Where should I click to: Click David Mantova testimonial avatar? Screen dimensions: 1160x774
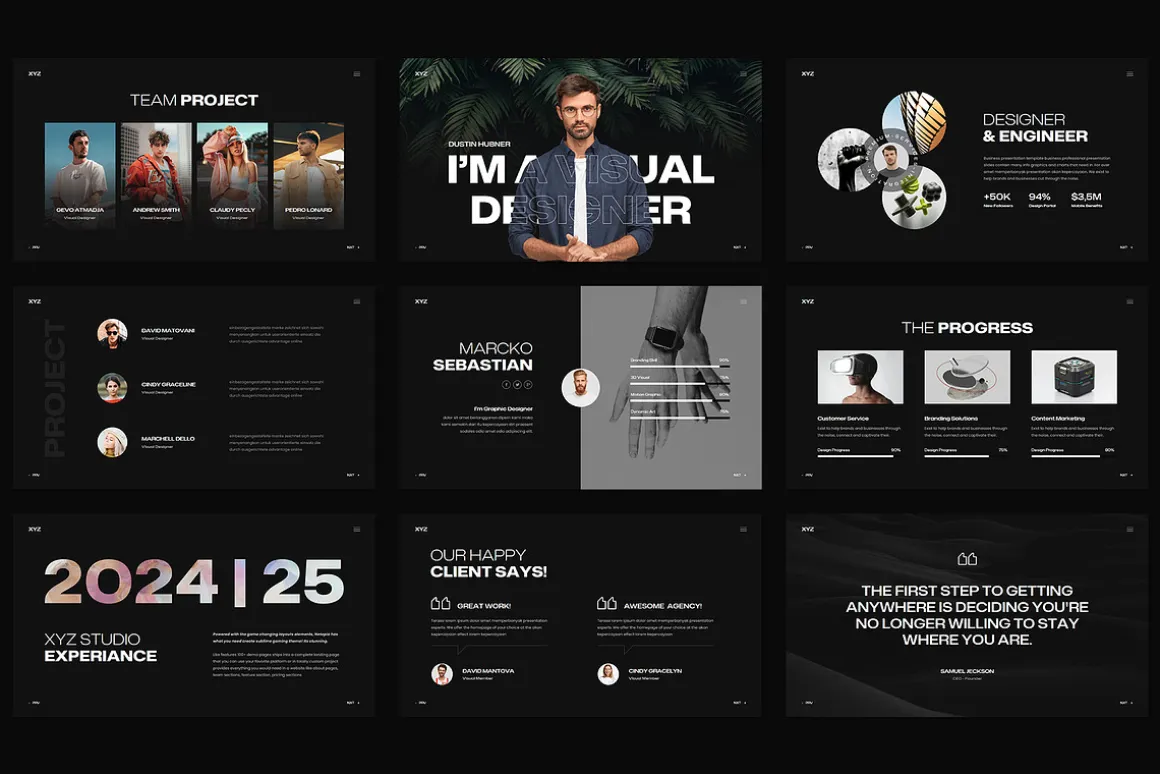coord(442,673)
